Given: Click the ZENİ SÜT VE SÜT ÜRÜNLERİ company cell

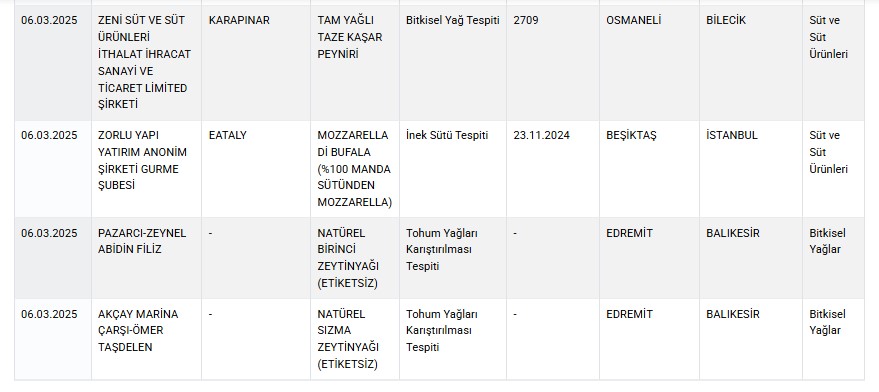Looking at the screenshot, I should pos(146,63).
